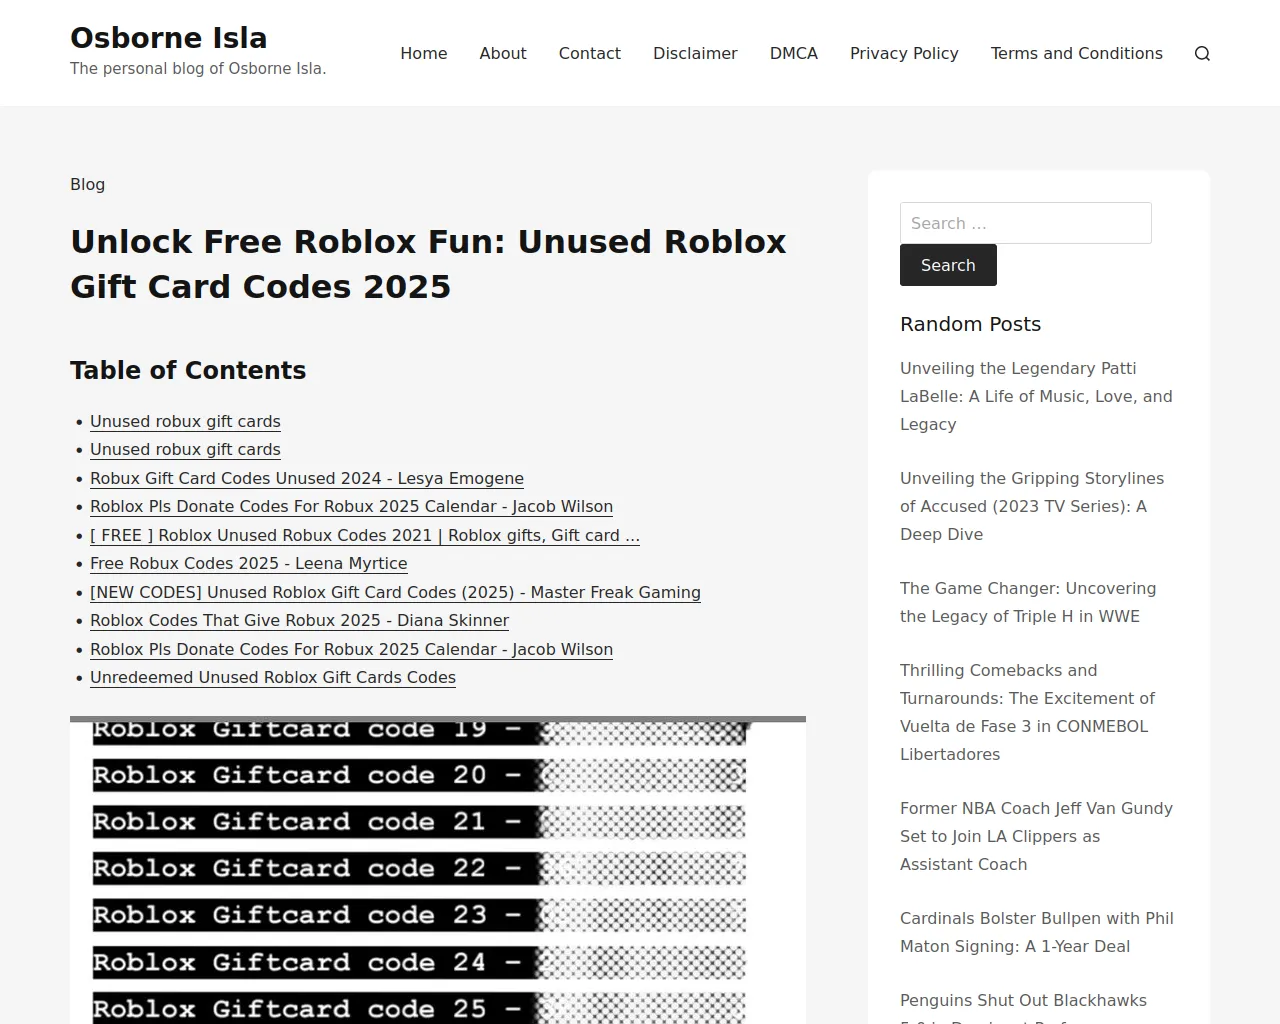Go to the Home menu item
This screenshot has width=1280, height=1024.
424,53
